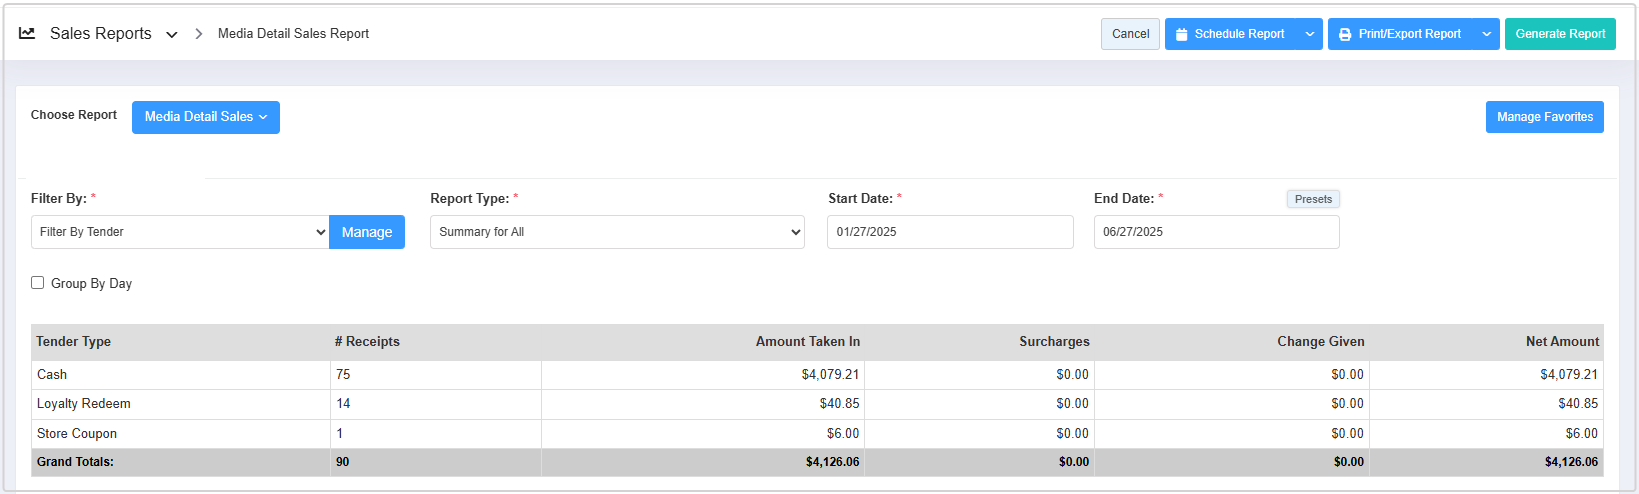1639x494 pixels.
Task: Click the Media Detail Sales Report breadcrumb
Action: [x=293, y=34]
